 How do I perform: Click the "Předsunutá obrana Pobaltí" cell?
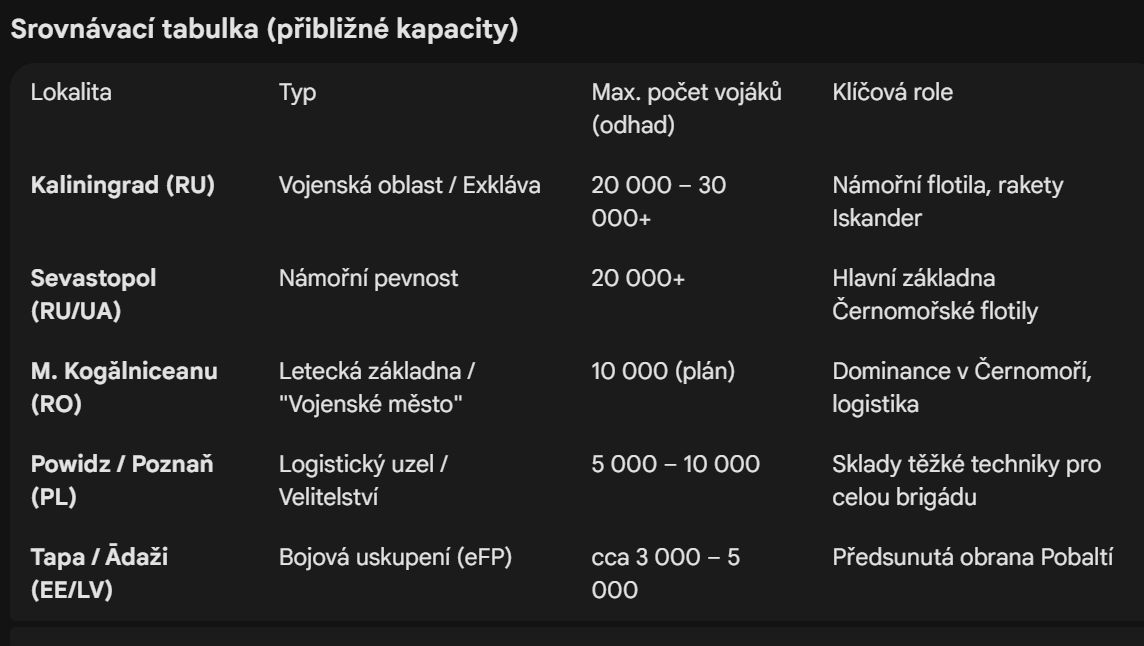point(972,558)
